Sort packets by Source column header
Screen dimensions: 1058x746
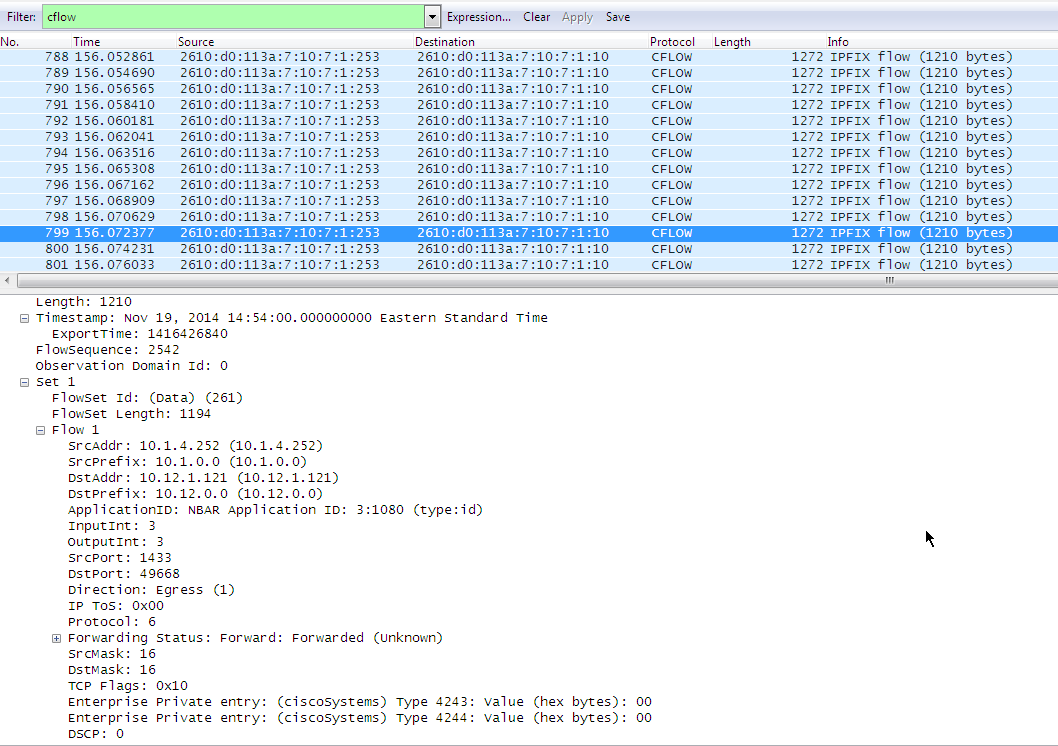tap(196, 42)
